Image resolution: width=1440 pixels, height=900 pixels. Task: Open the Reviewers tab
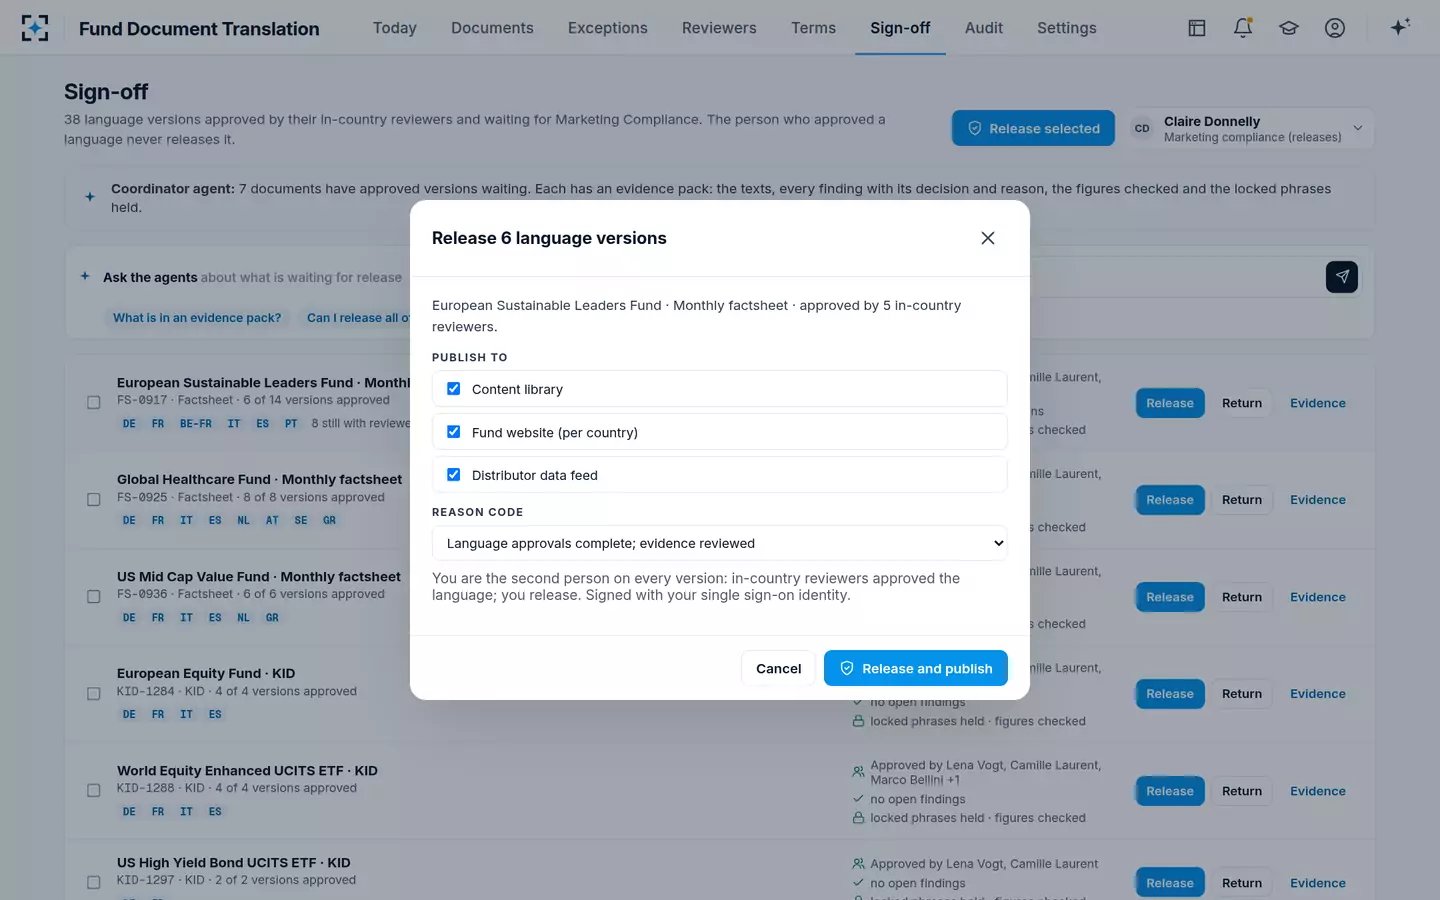point(719,28)
